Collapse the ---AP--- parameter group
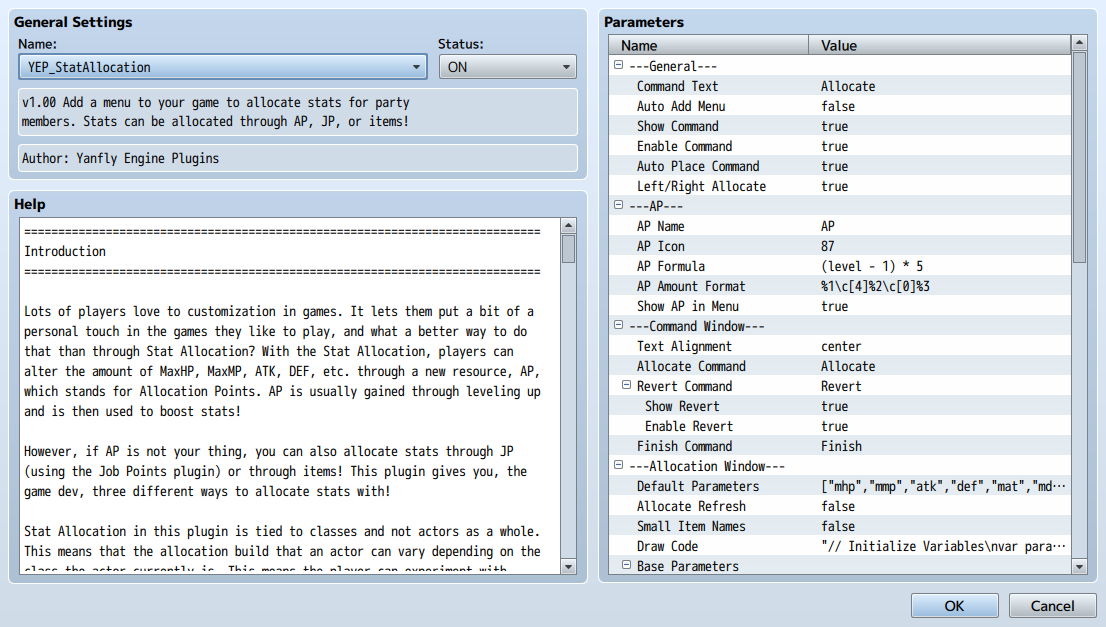The height and width of the screenshot is (627, 1106). coord(619,205)
